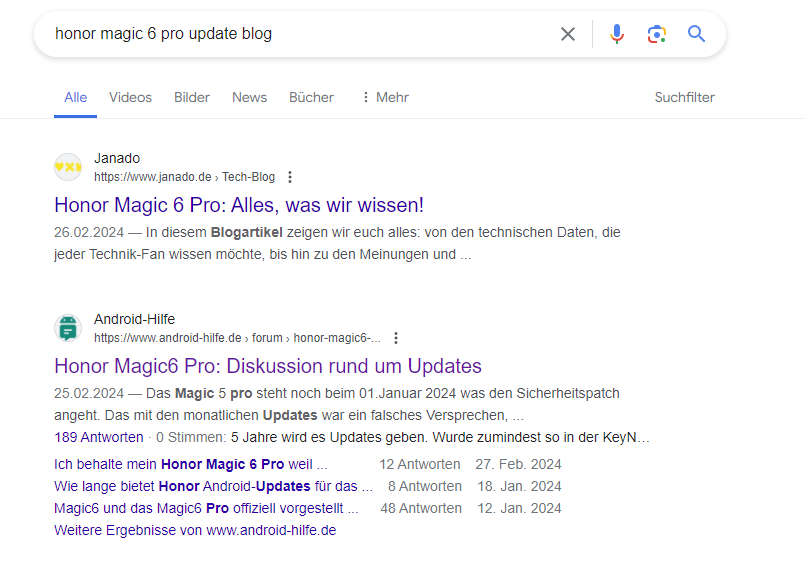This screenshot has width=804, height=573.
Task: Open Google Lens image search icon
Action: (x=656, y=34)
